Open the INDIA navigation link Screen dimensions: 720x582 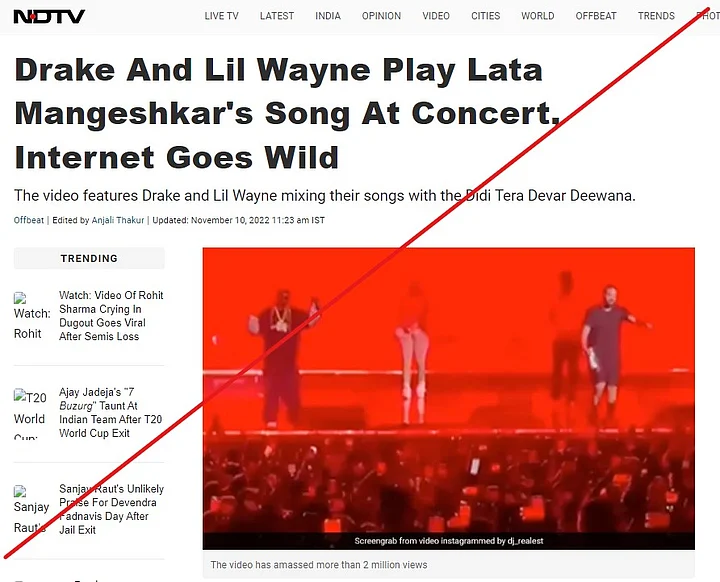tap(328, 16)
